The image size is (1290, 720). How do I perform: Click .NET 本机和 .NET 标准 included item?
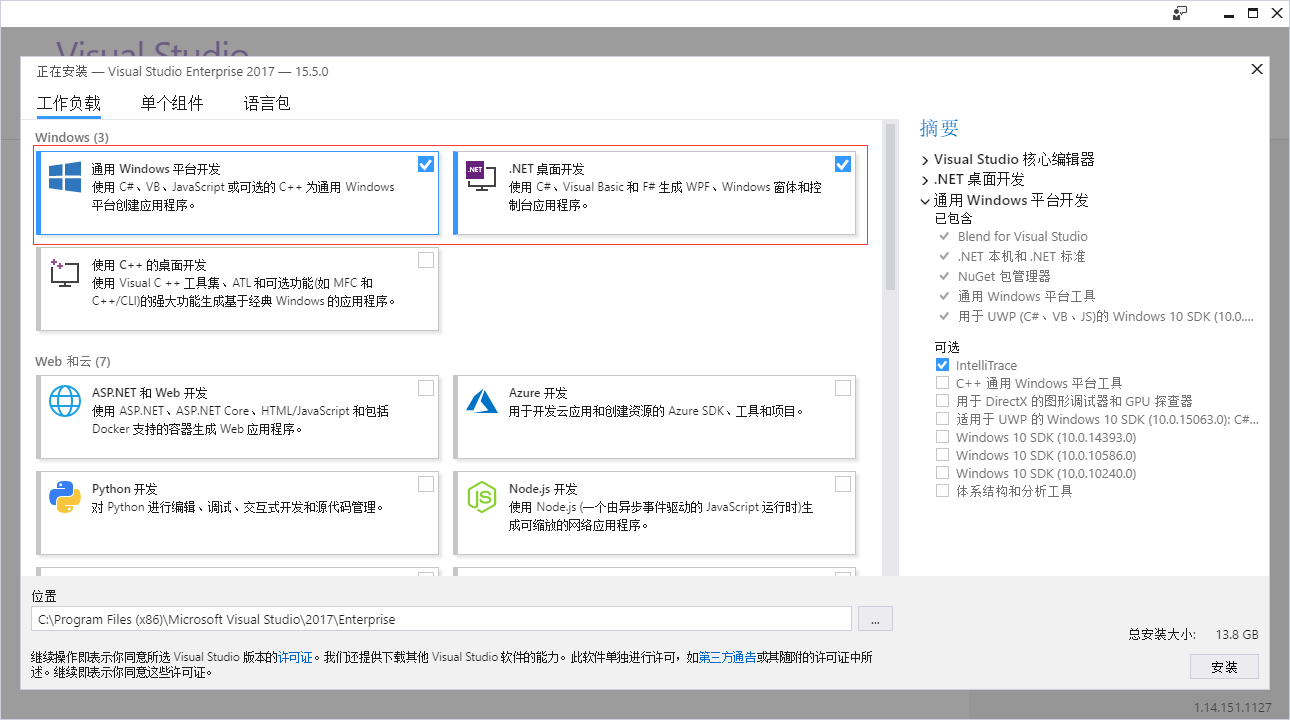[1021, 256]
